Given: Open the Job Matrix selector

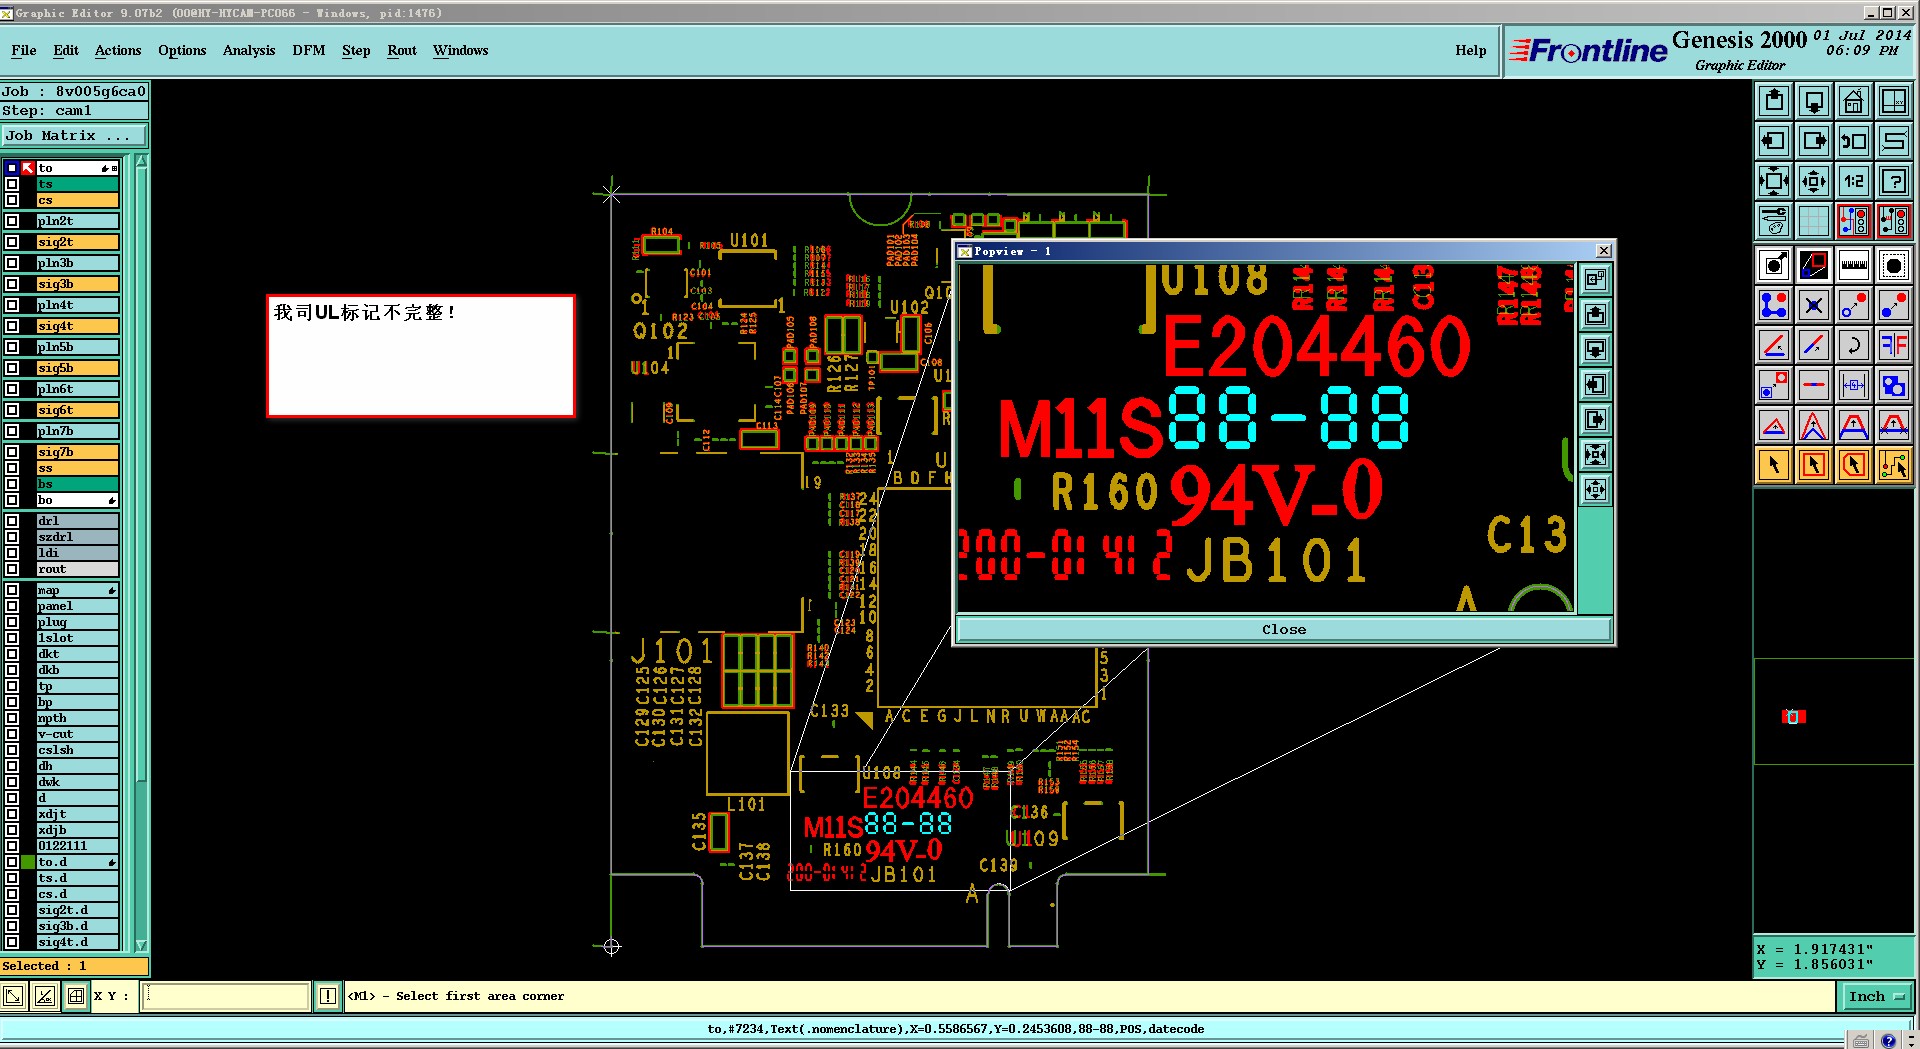Looking at the screenshot, I should click(x=74, y=136).
